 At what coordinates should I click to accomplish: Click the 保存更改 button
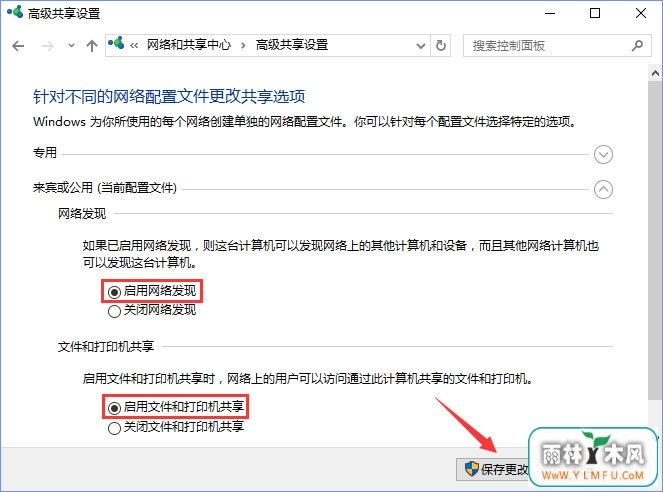493,469
